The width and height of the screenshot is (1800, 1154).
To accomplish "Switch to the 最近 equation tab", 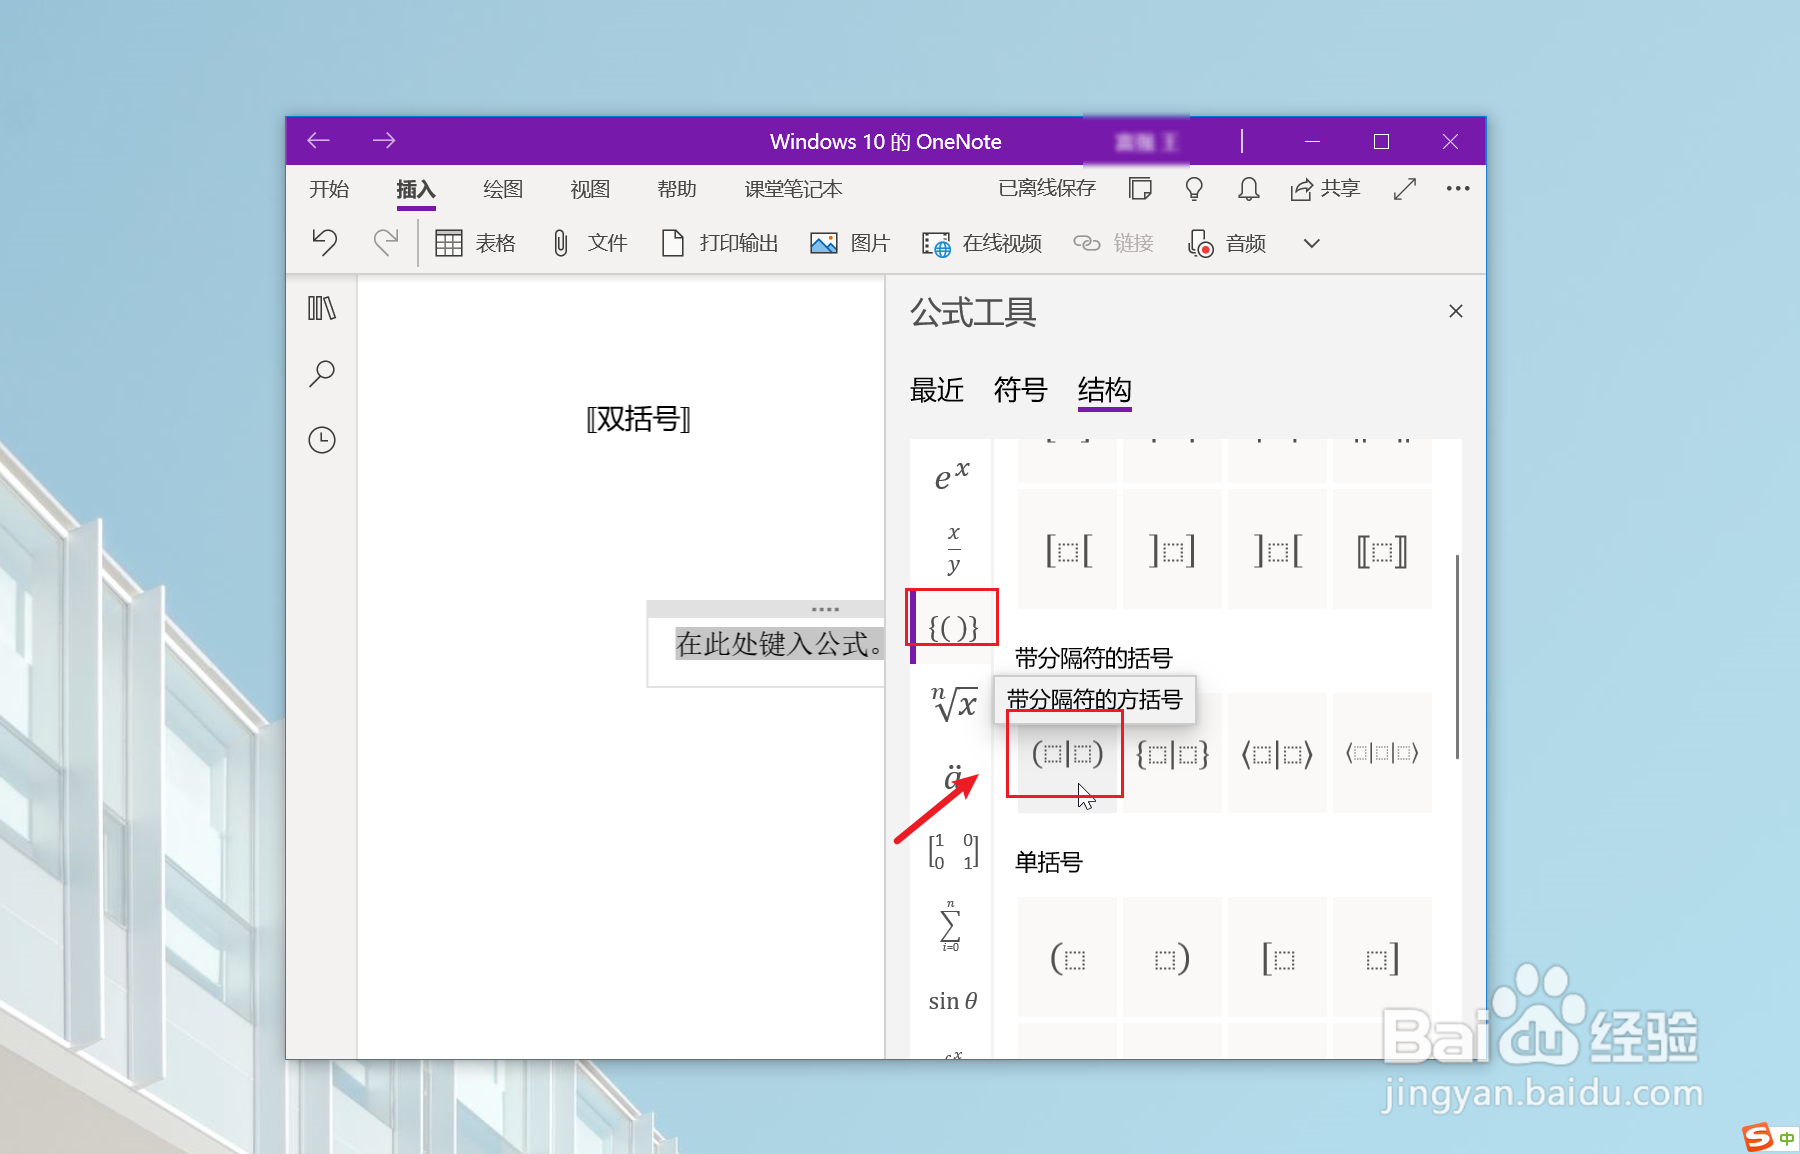I will (937, 390).
